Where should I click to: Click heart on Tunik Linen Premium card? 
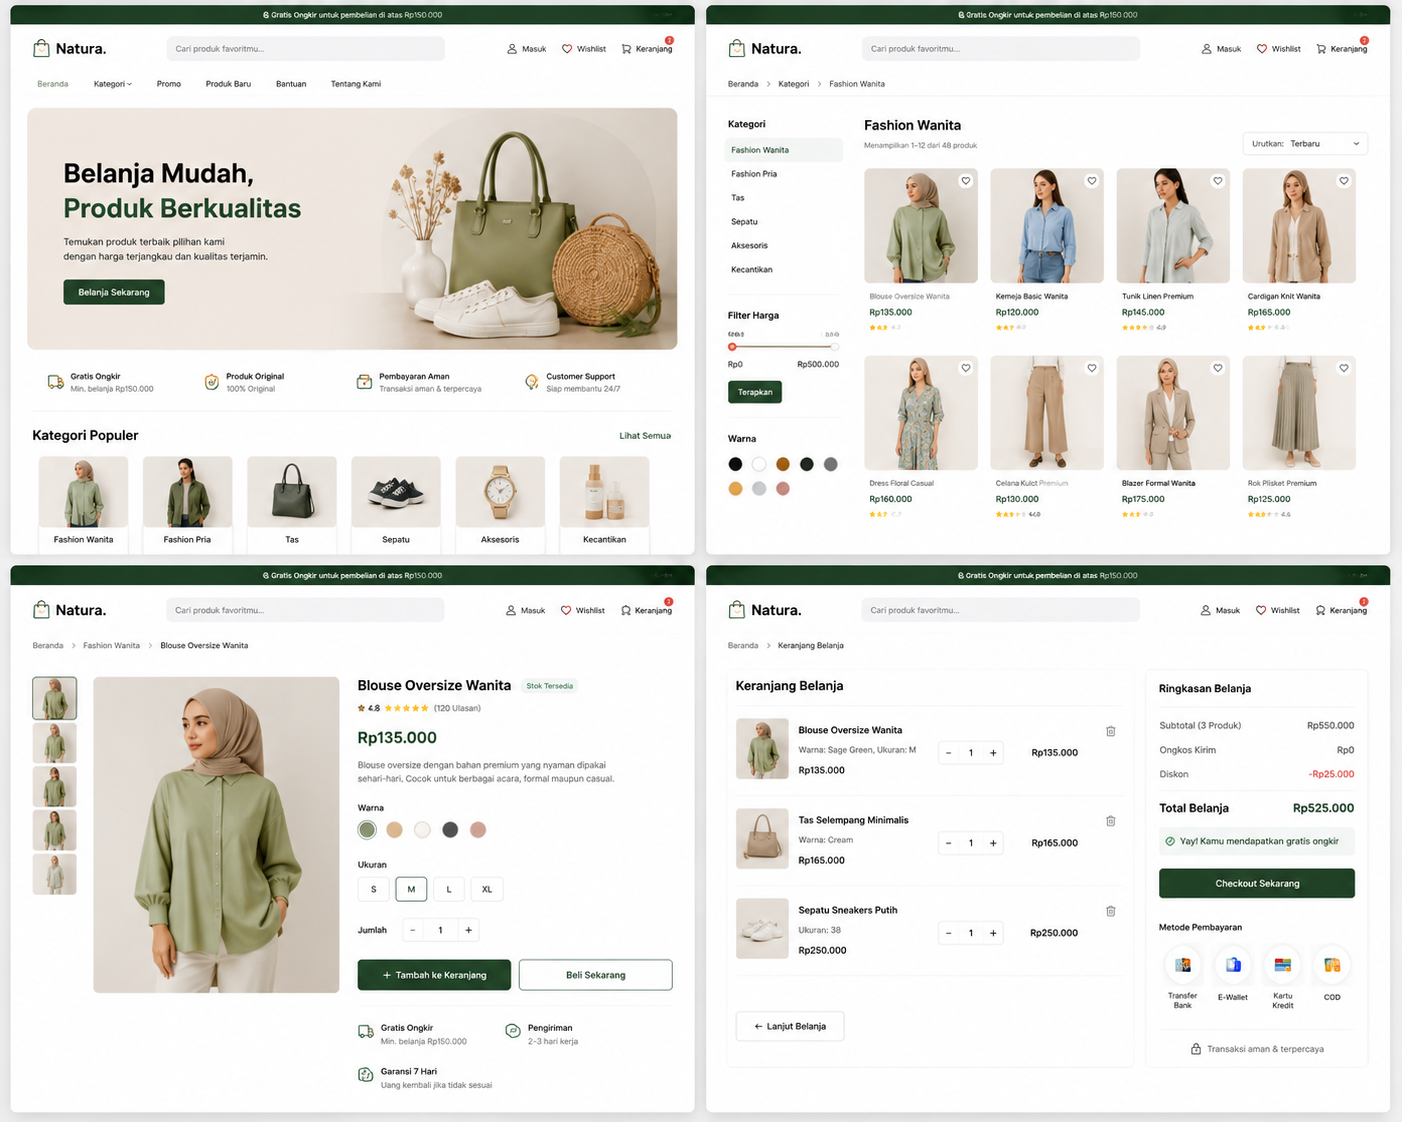pyautogui.click(x=1218, y=181)
